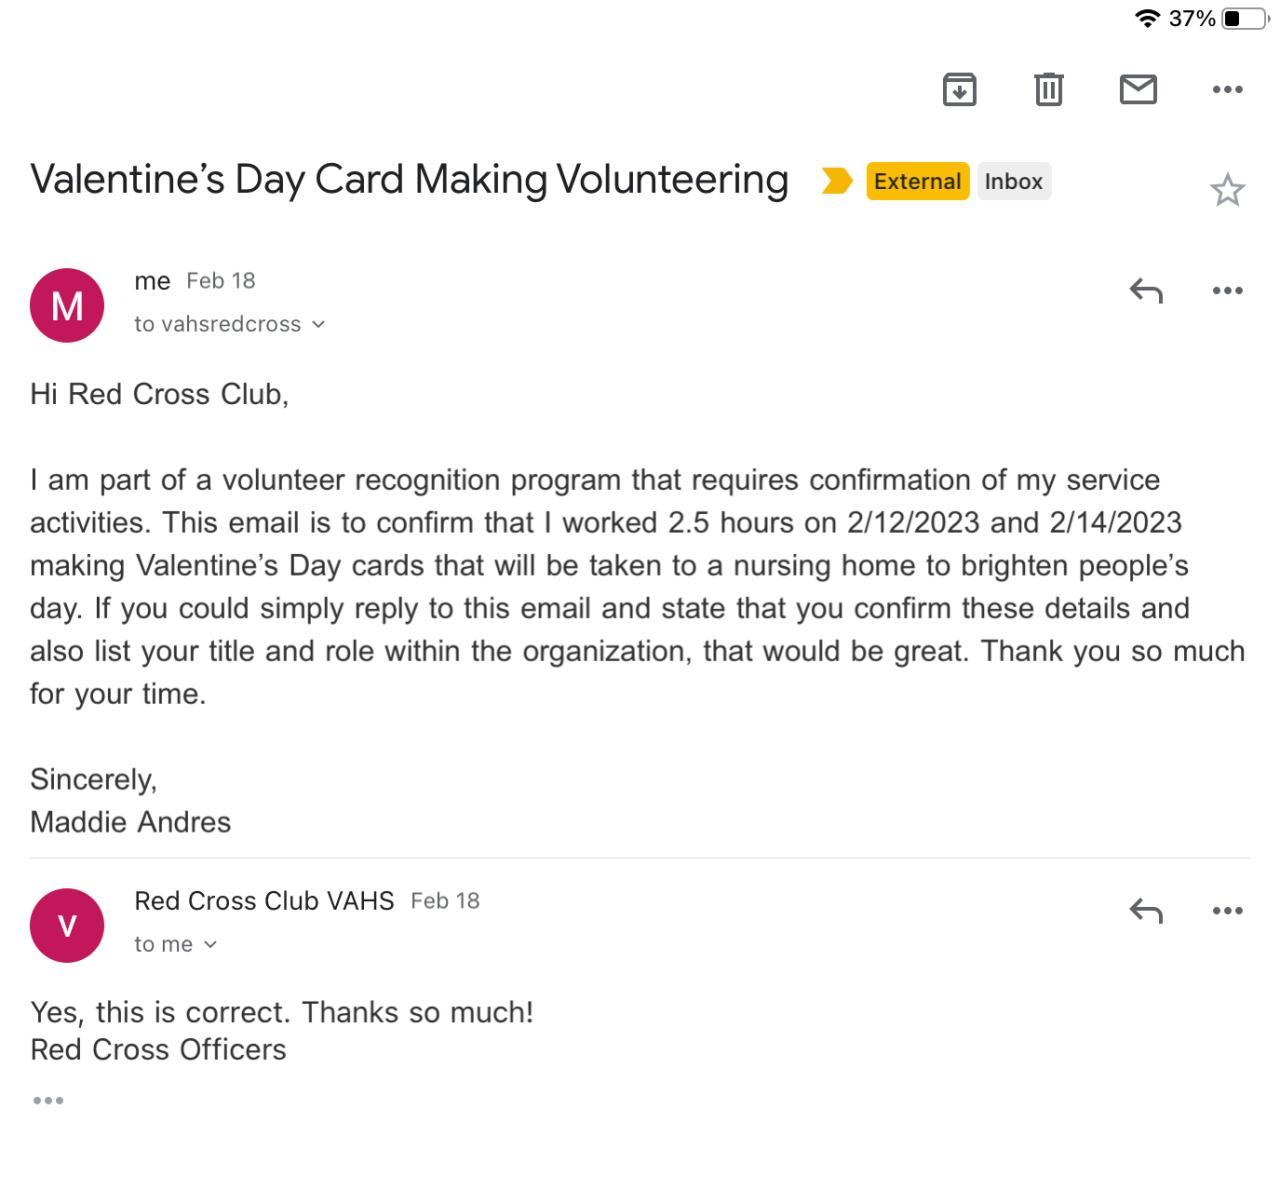Archive this email conversation

click(959, 90)
